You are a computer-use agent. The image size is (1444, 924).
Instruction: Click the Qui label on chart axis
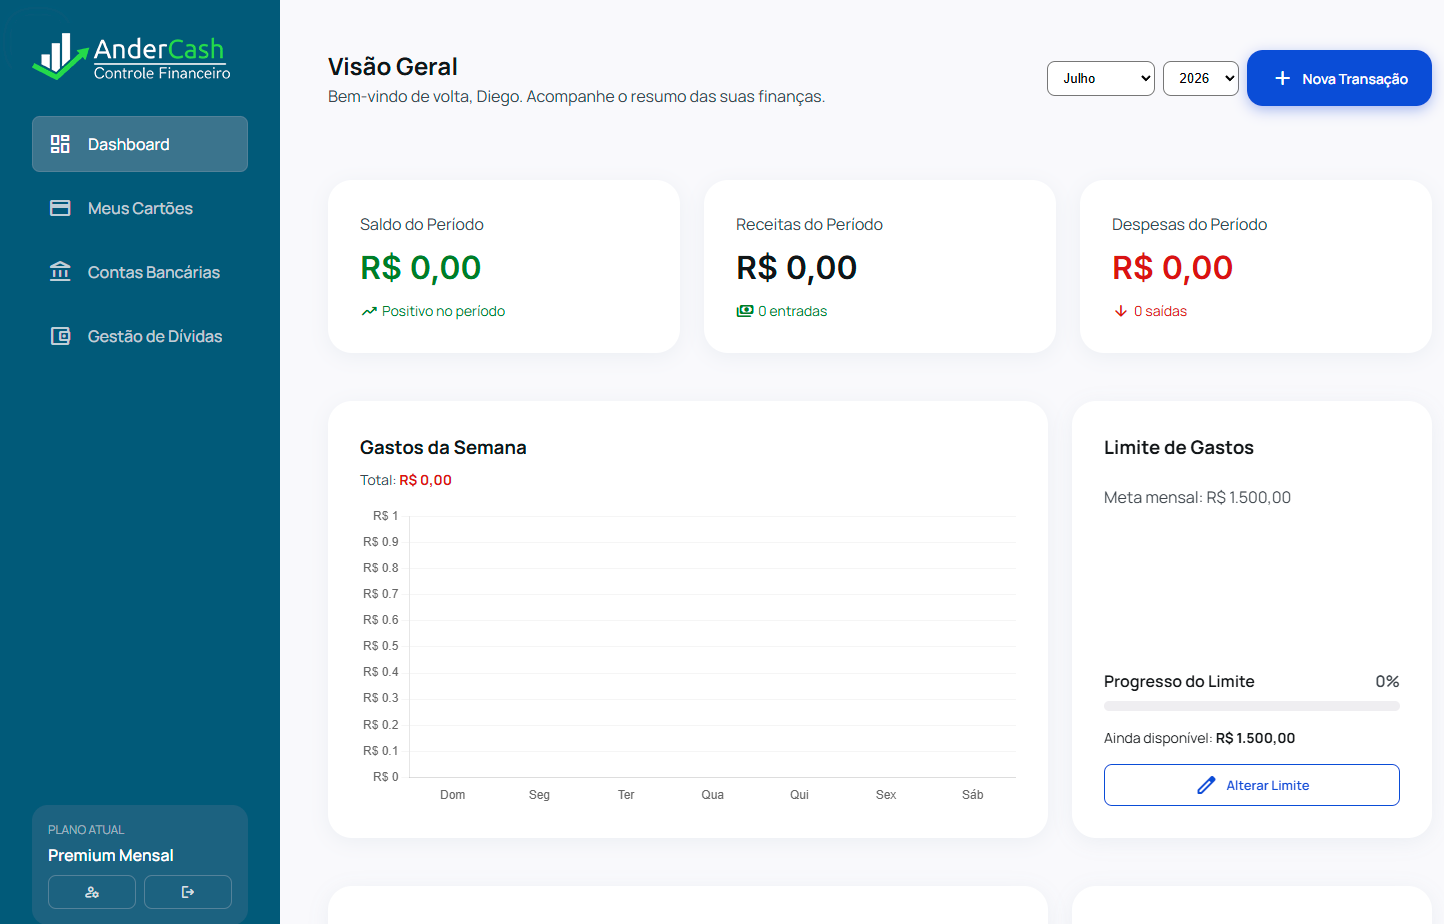[x=799, y=795]
